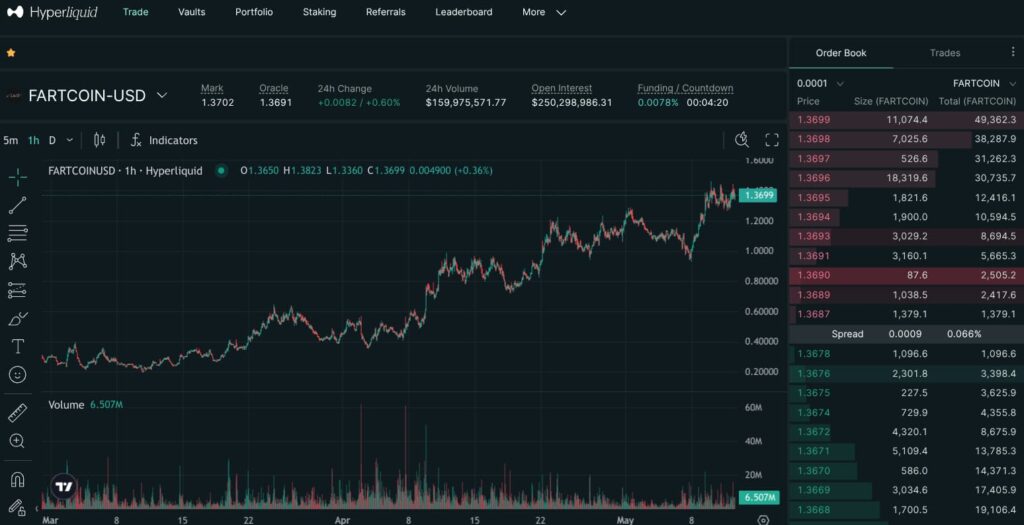Open the Leaderboard page
This screenshot has width=1024, height=525.
(x=464, y=12)
